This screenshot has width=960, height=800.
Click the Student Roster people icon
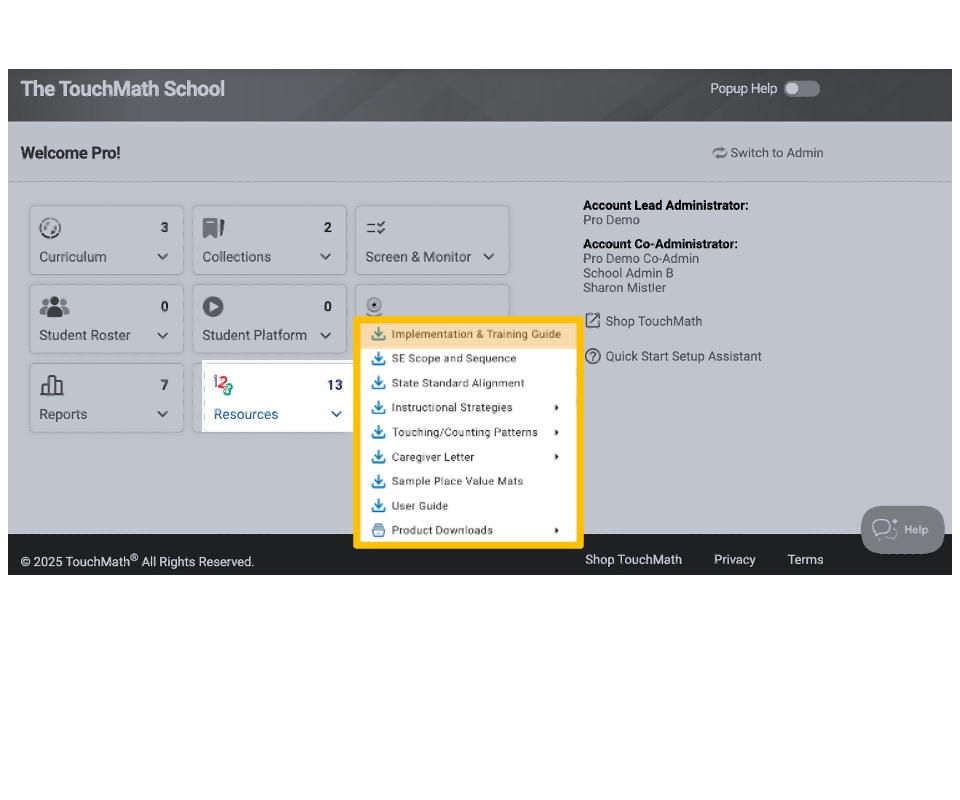click(x=54, y=306)
